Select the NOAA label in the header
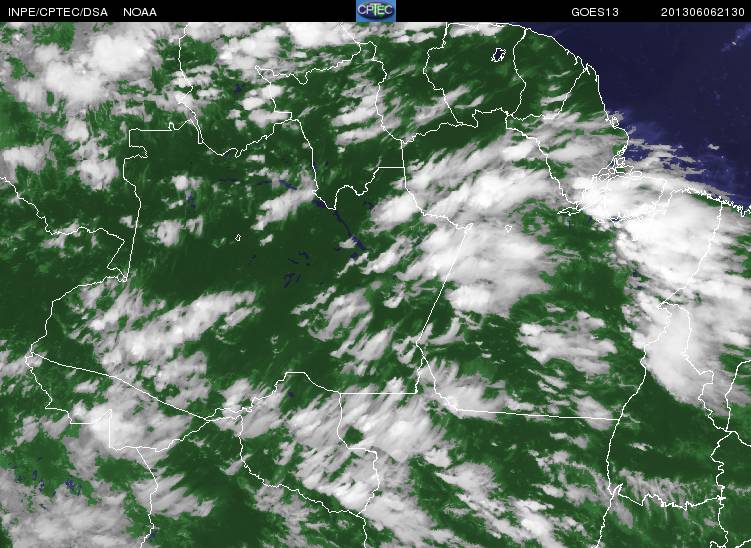 pyautogui.click(x=140, y=12)
